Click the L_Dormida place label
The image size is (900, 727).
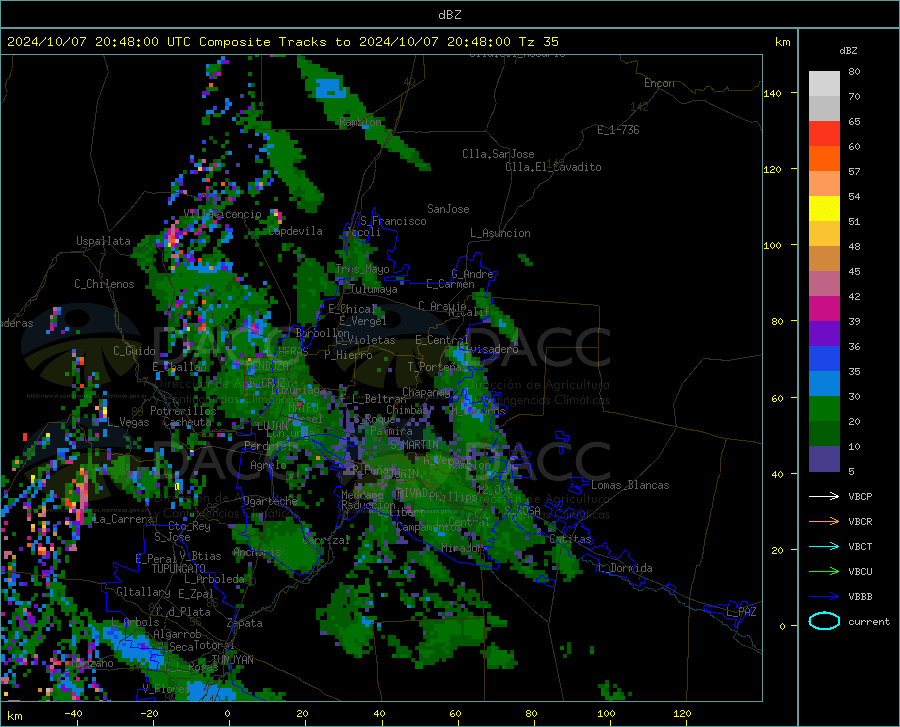click(625, 568)
